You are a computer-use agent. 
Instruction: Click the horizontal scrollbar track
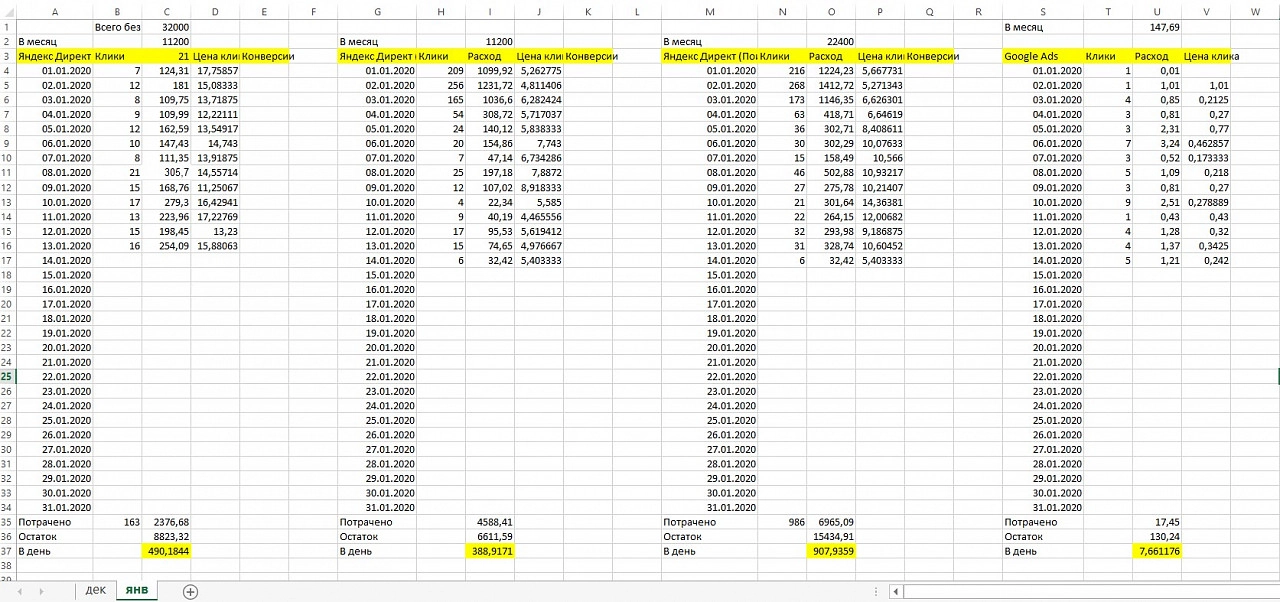pyautogui.click(x=1092, y=591)
